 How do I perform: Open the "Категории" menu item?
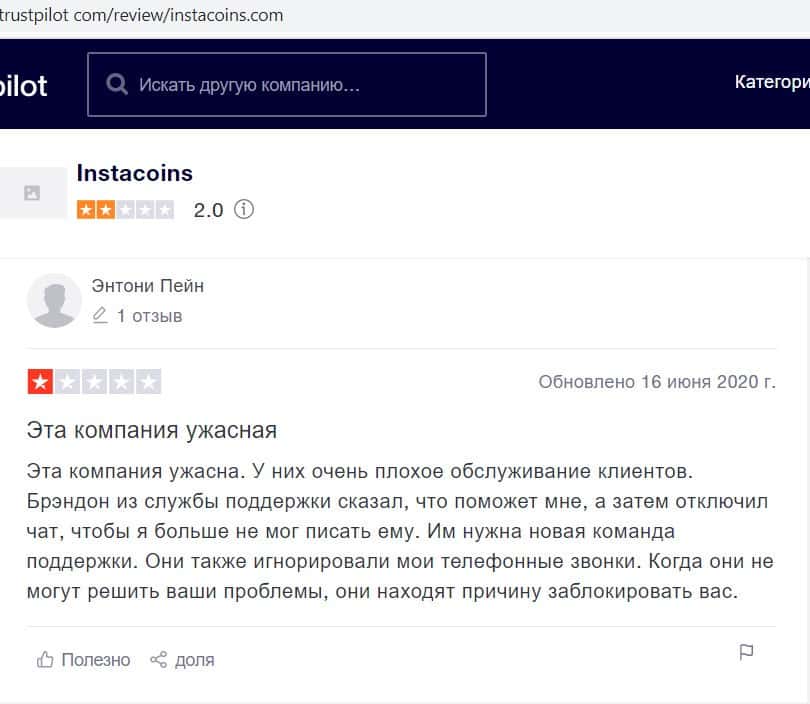[x=772, y=82]
